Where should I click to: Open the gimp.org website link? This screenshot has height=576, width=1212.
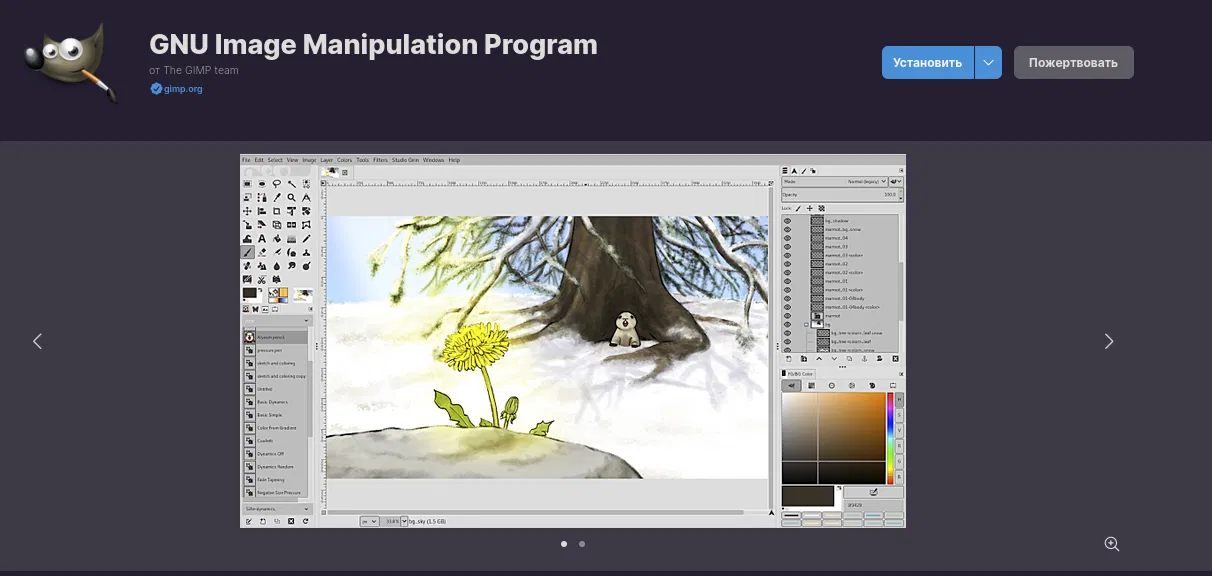click(x=183, y=89)
